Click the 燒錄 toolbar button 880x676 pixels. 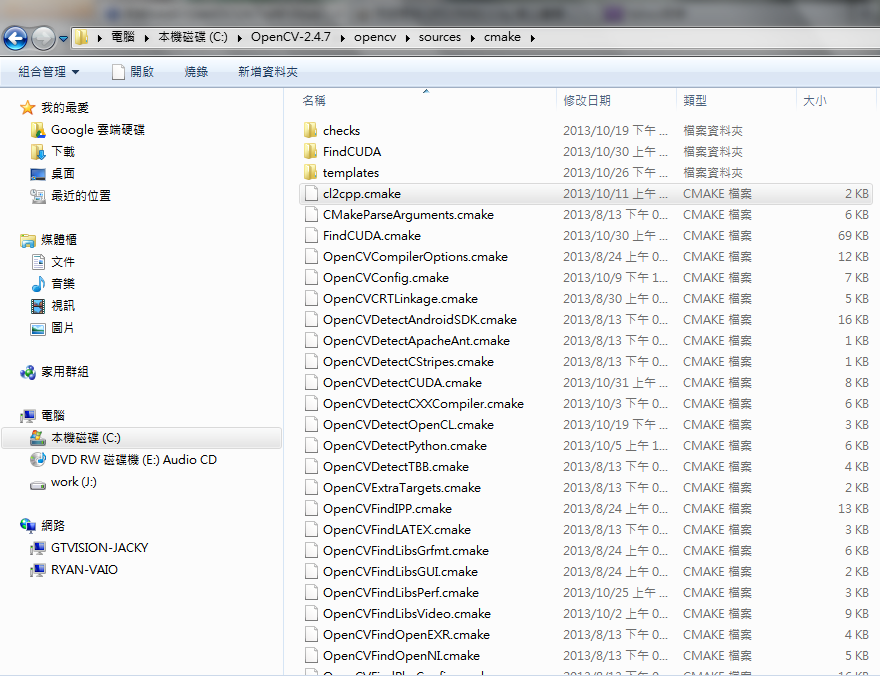pos(196,72)
